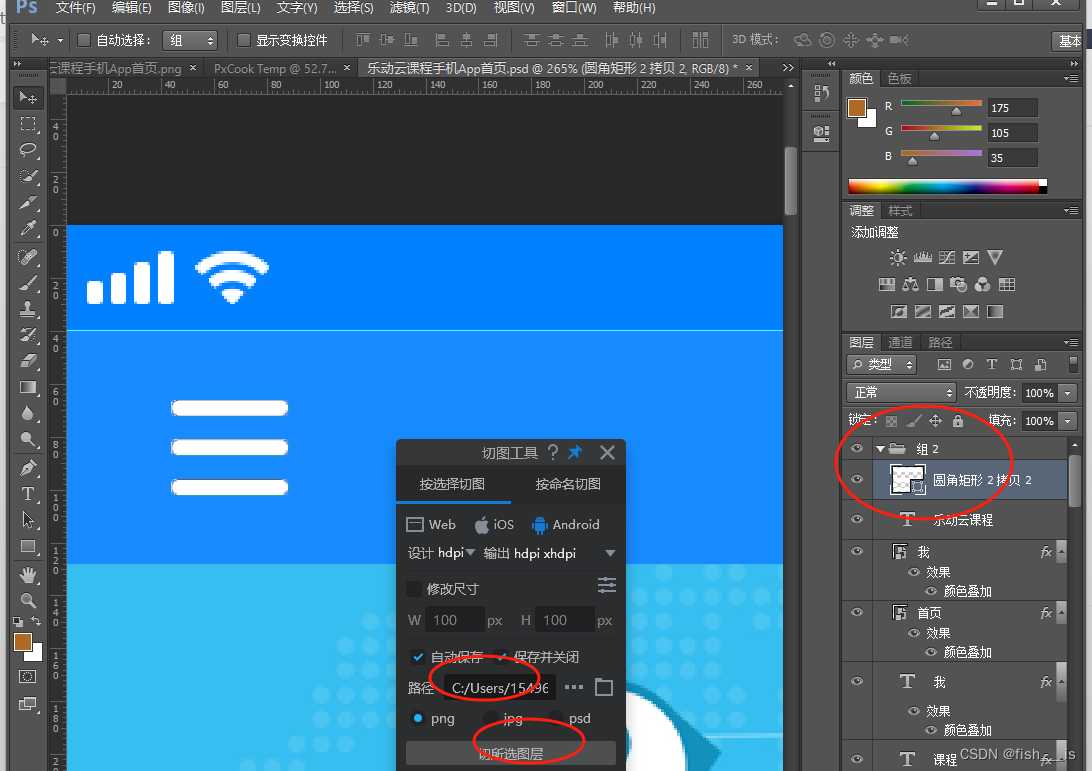
Task: Select the Blur tool
Action: (x=28, y=414)
